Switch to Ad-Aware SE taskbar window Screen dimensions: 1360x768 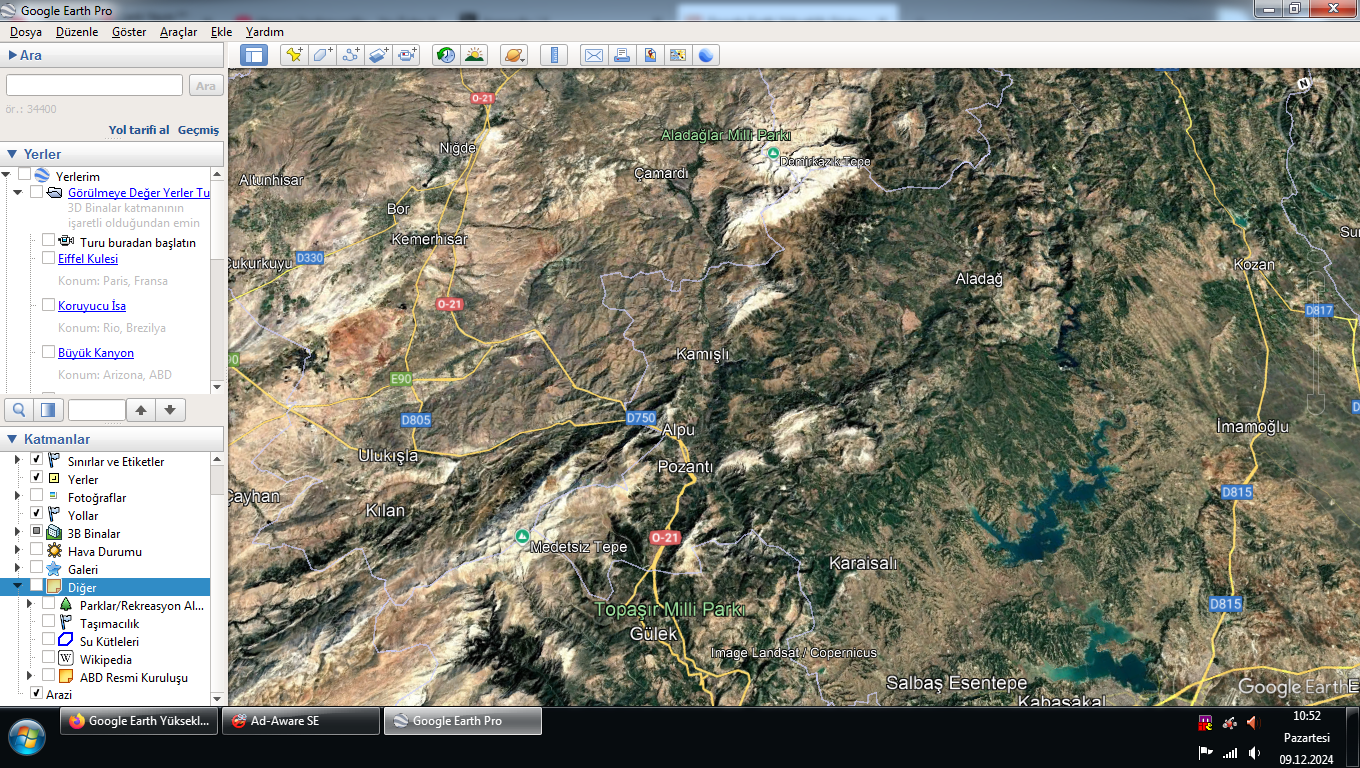[x=301, y=721]
